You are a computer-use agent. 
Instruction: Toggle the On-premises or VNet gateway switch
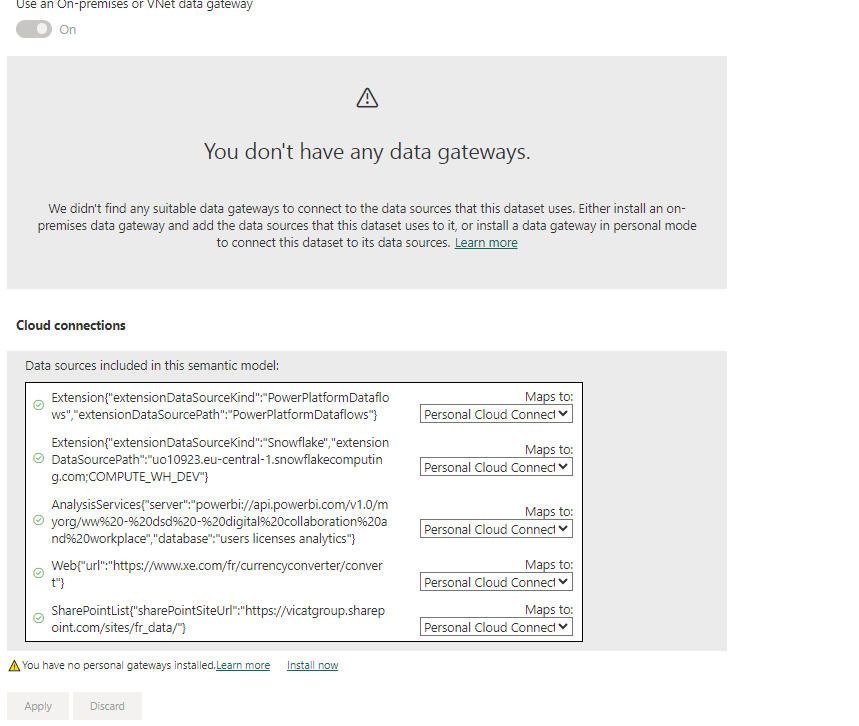pos(33,29)
